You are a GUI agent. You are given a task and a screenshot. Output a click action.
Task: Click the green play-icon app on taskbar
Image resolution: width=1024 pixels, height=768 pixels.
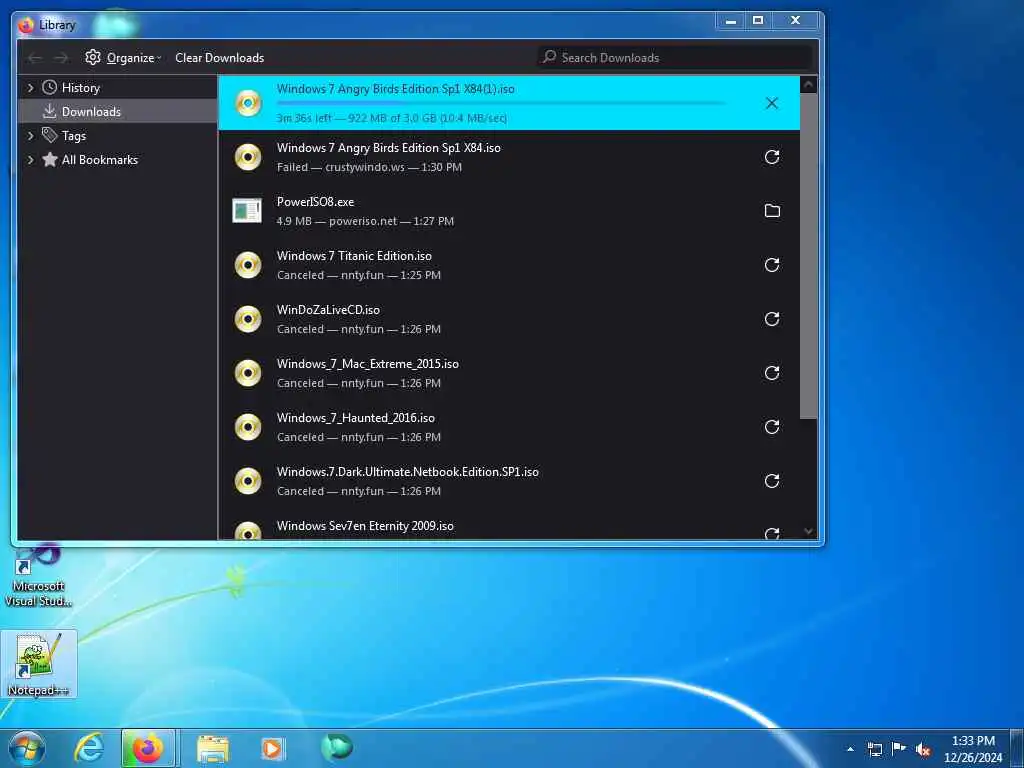337,747
